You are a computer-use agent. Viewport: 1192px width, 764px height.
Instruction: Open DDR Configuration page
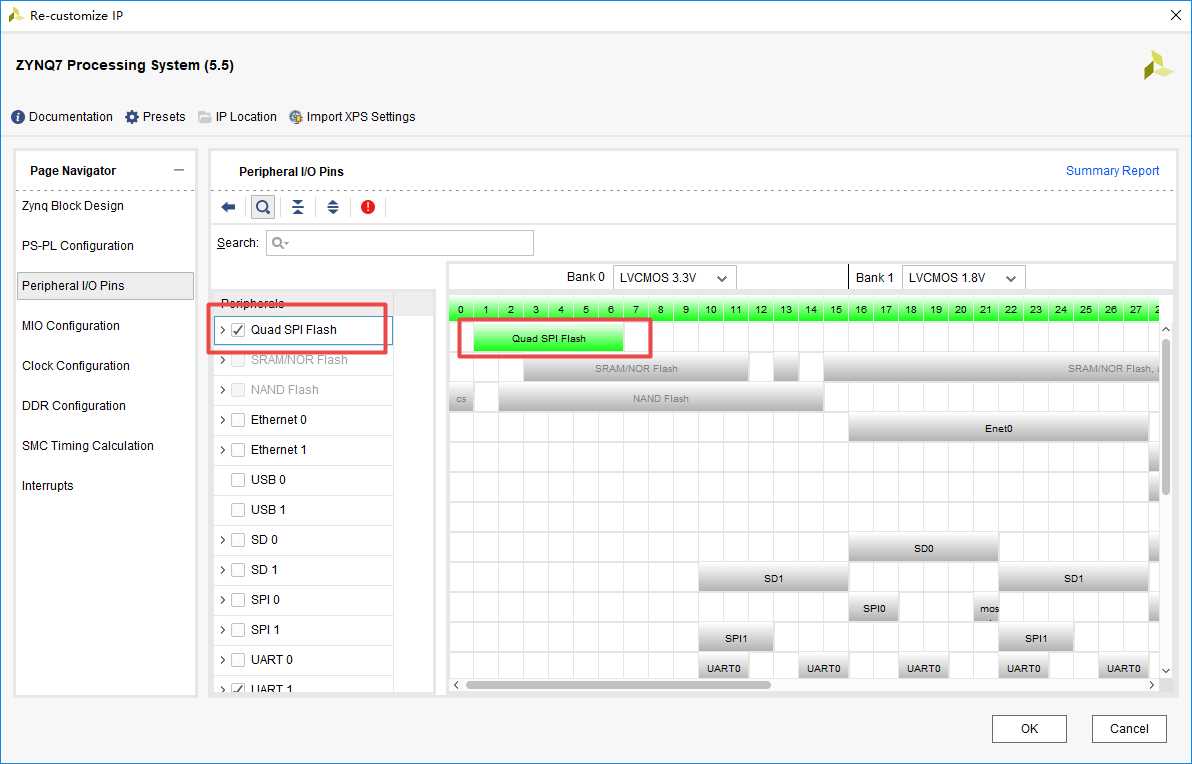click(74, 406)
